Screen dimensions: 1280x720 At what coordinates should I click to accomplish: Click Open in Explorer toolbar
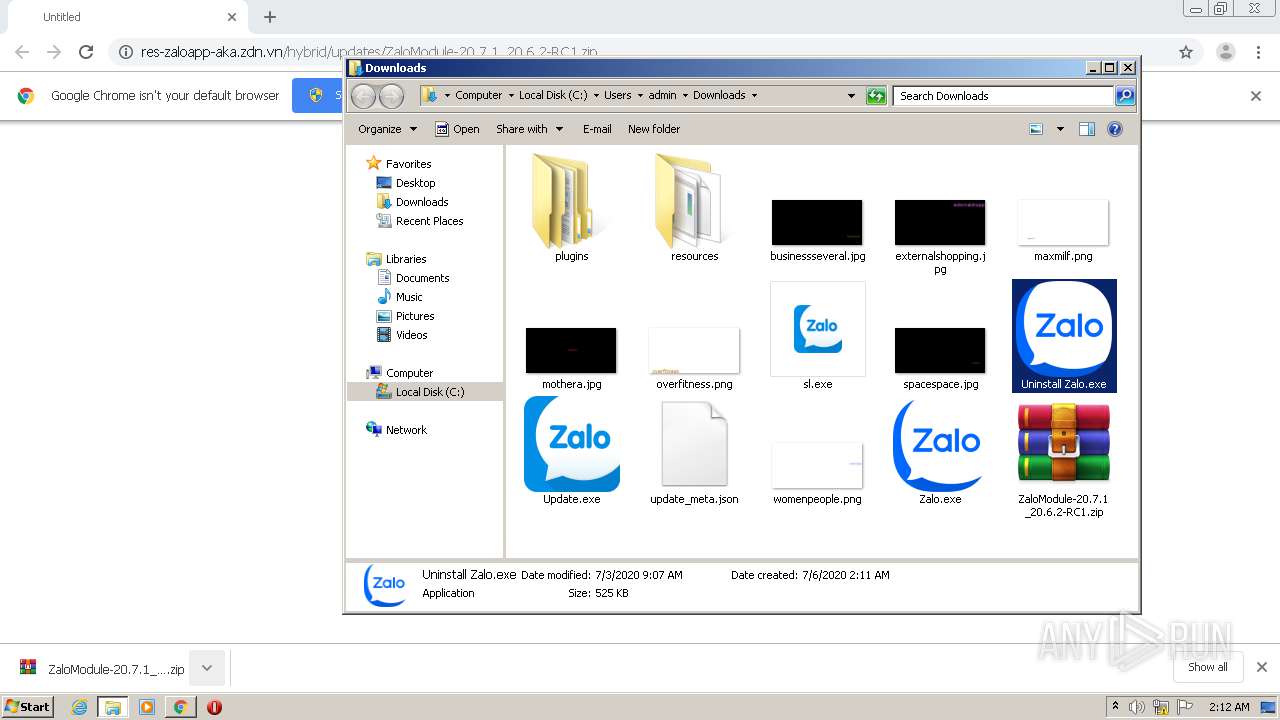pyautogui.click(x=457, y=129)
